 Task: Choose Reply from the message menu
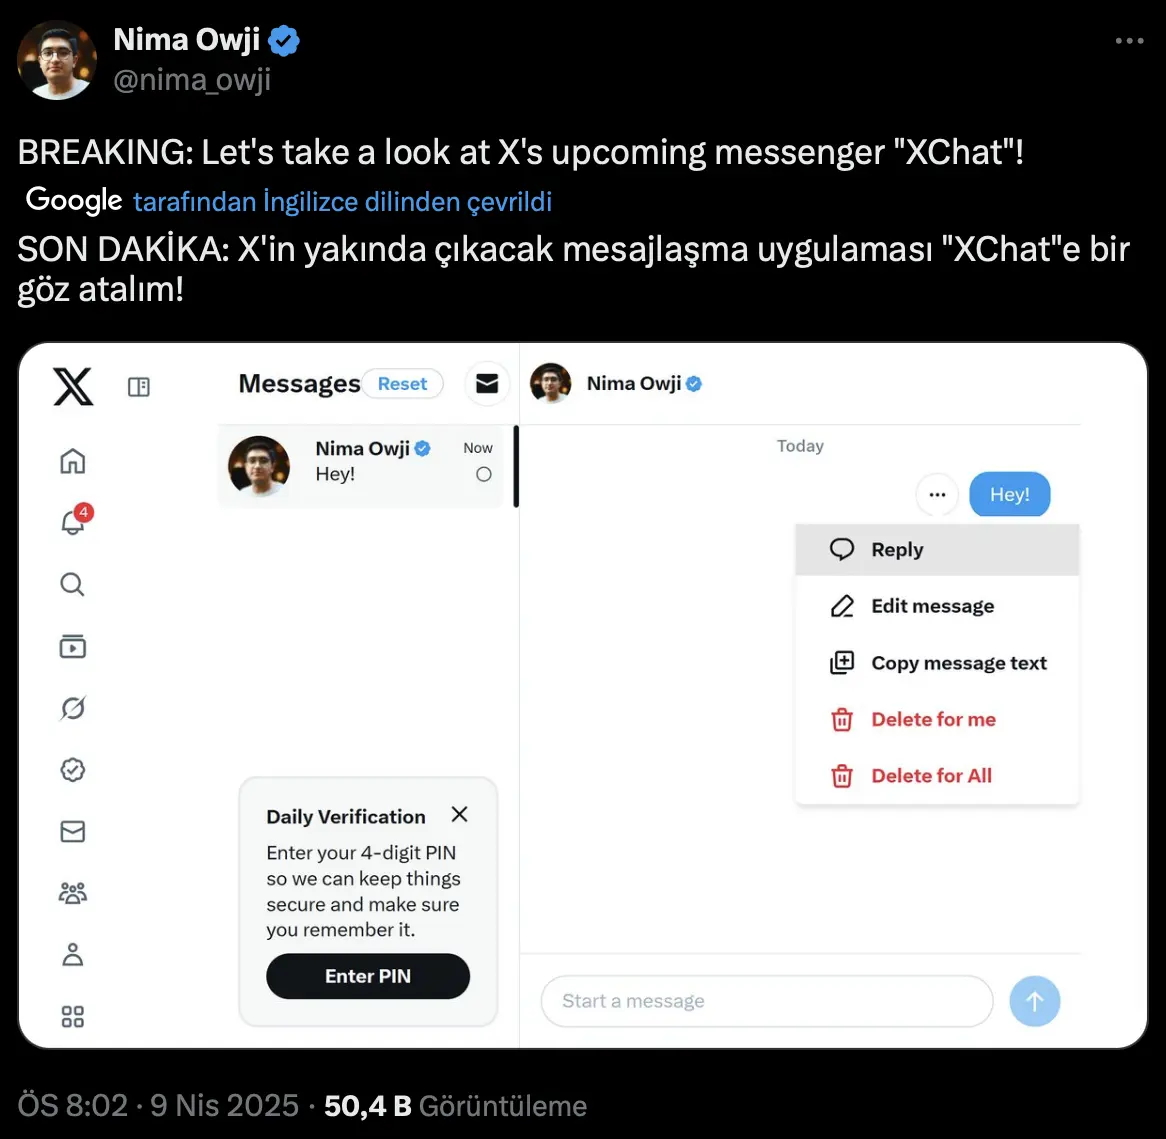click(937, 550)
